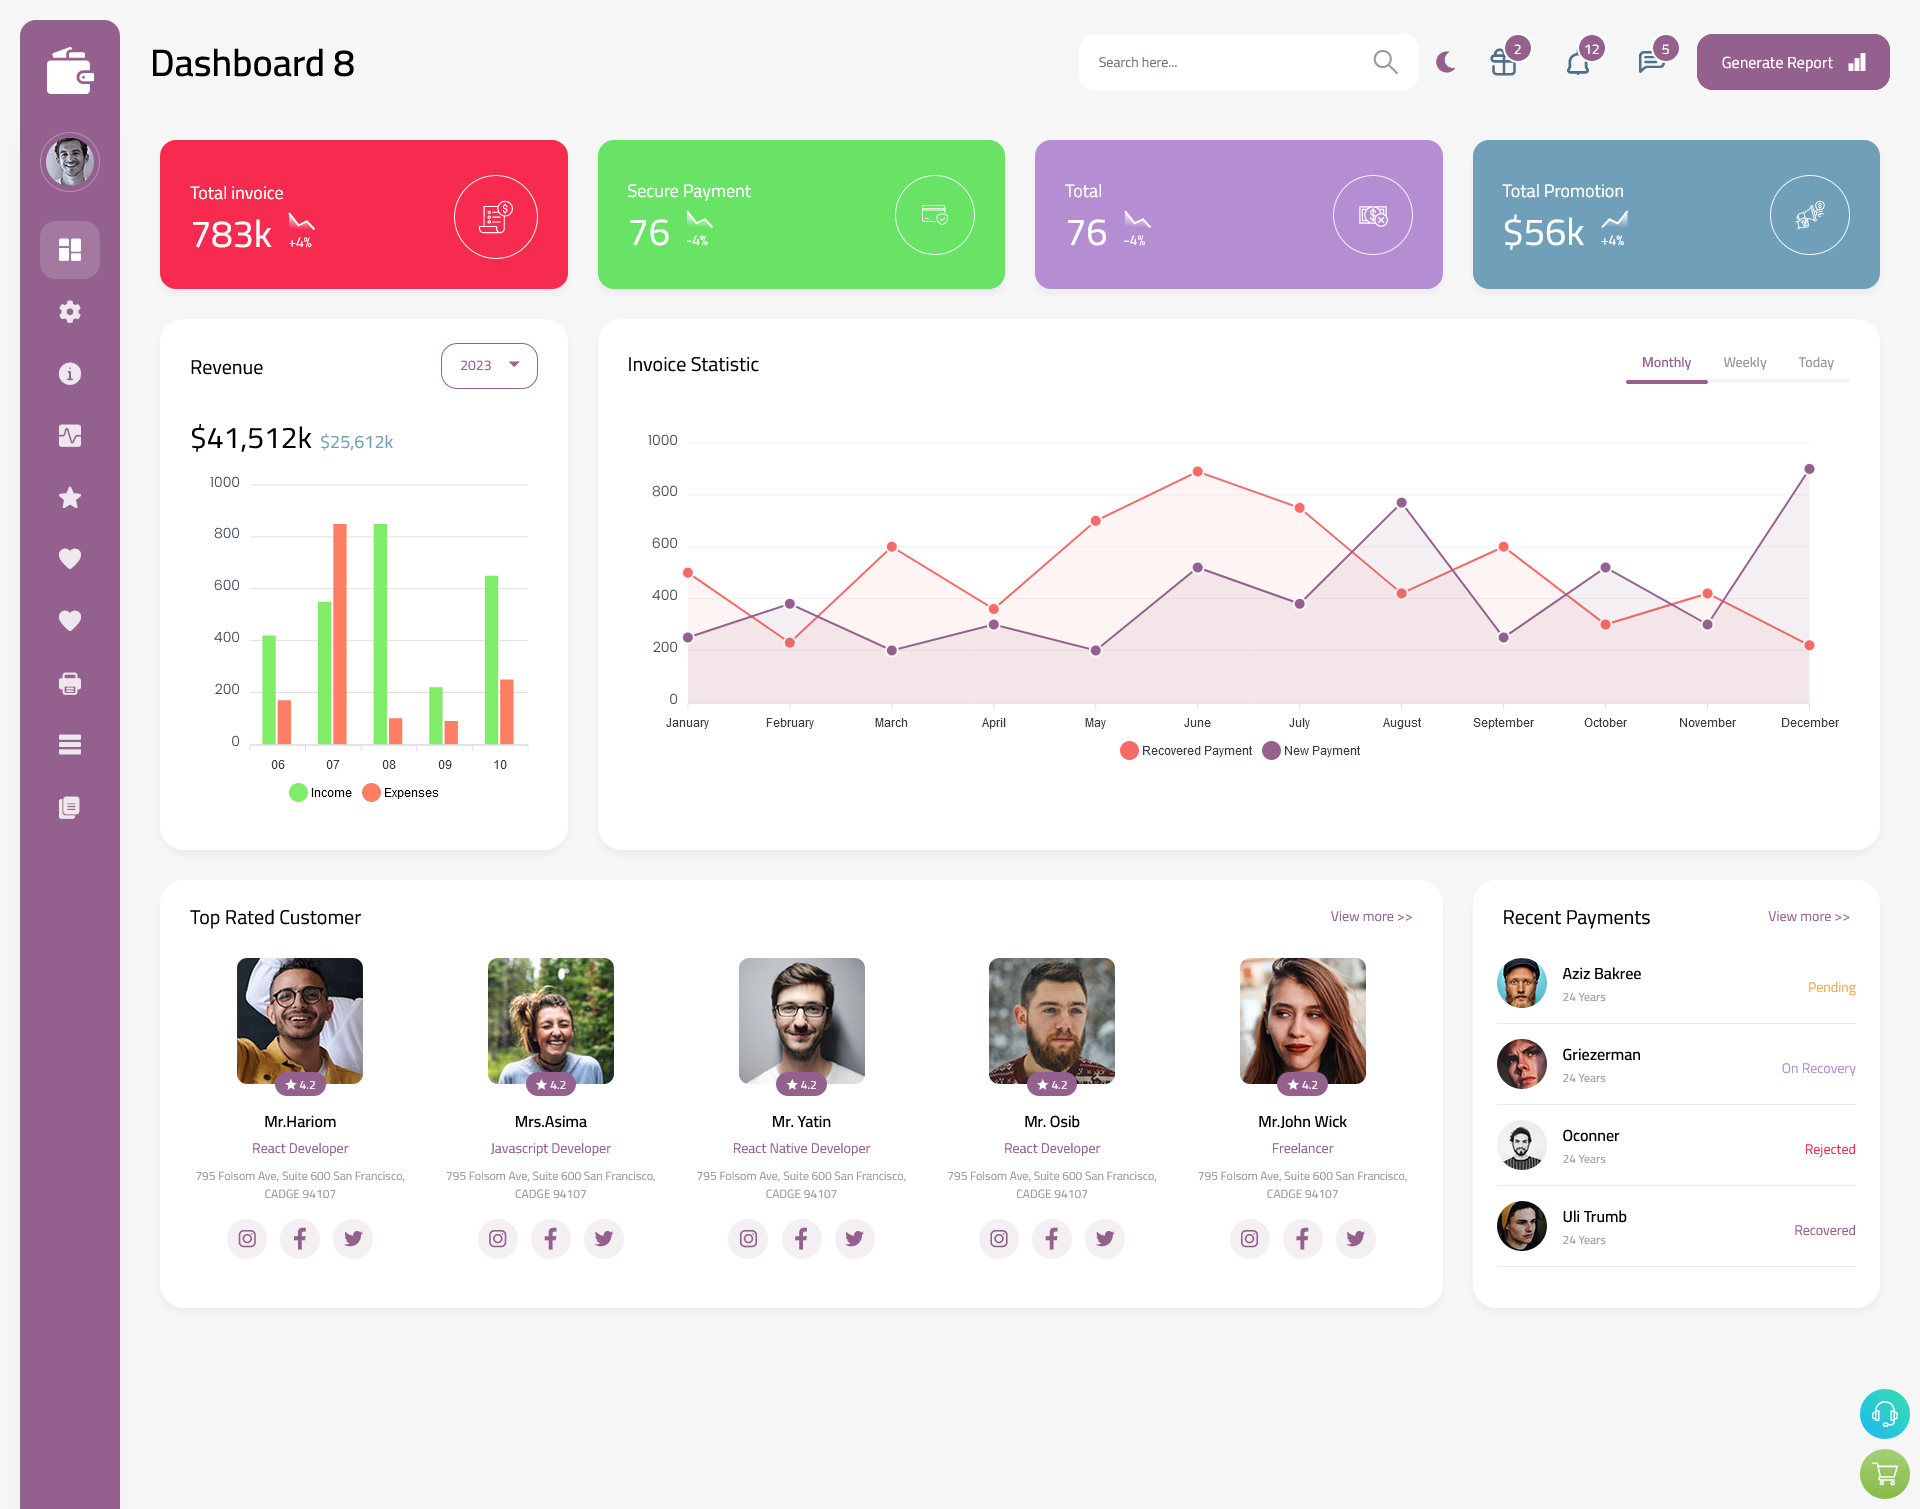Toggle dark mode moon icon
This screenshot has width=1920, height=1509.
1445,62
